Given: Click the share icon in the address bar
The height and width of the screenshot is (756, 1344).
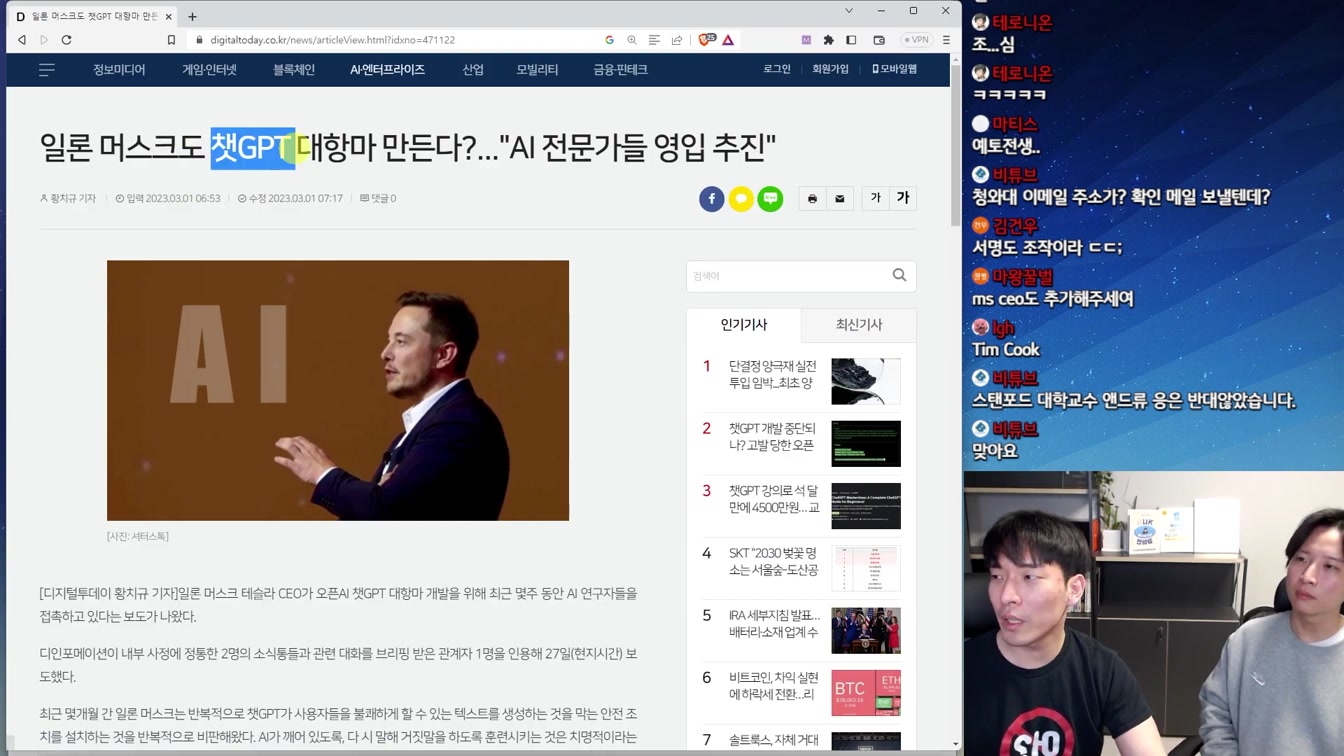Looking at the screenshot, I should (677, 40).
